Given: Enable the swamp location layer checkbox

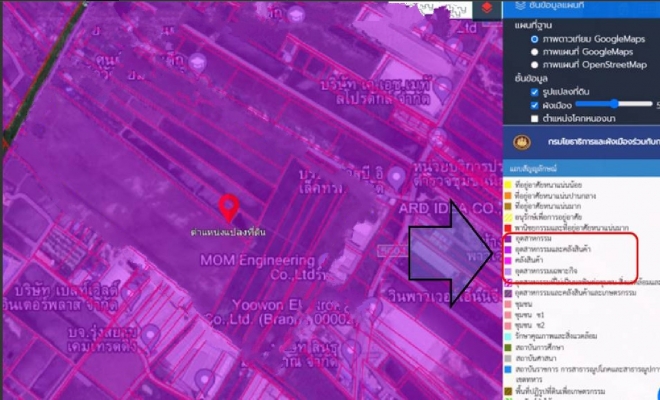Looking at the screenshot, I should pyautogui.click(x=535, y=117).
